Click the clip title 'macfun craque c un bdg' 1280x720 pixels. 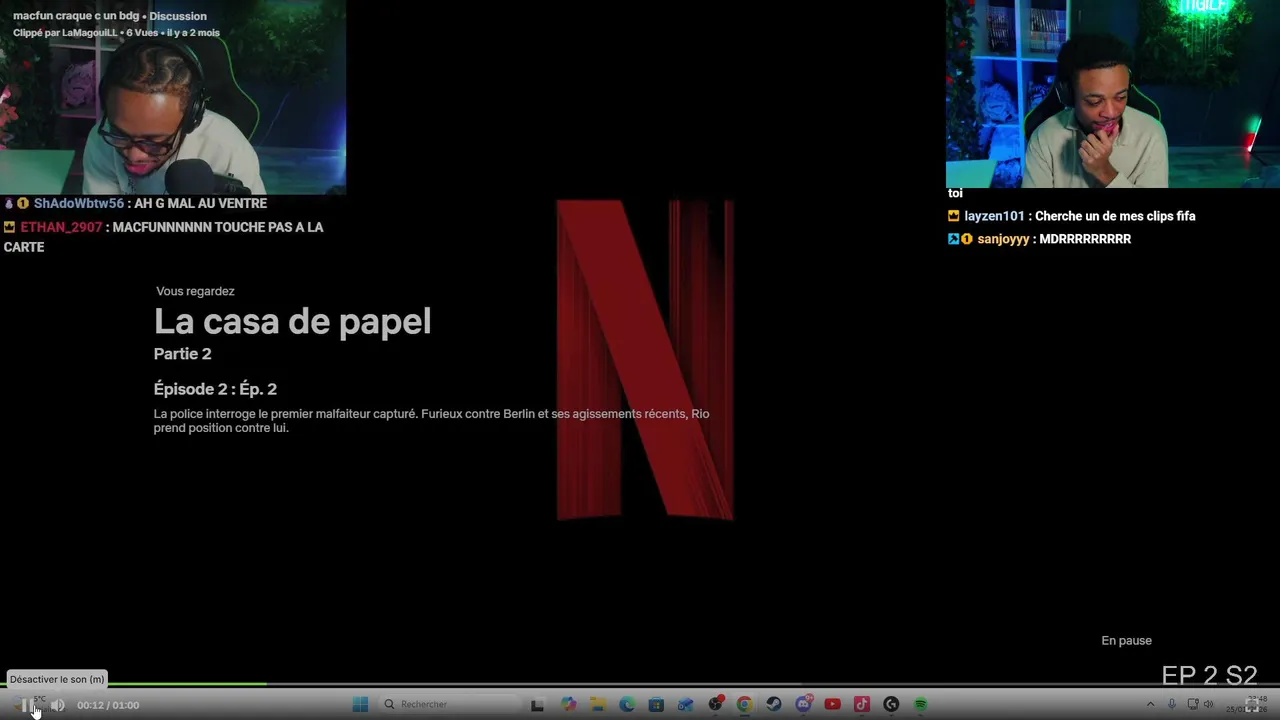tap(77, 16)
